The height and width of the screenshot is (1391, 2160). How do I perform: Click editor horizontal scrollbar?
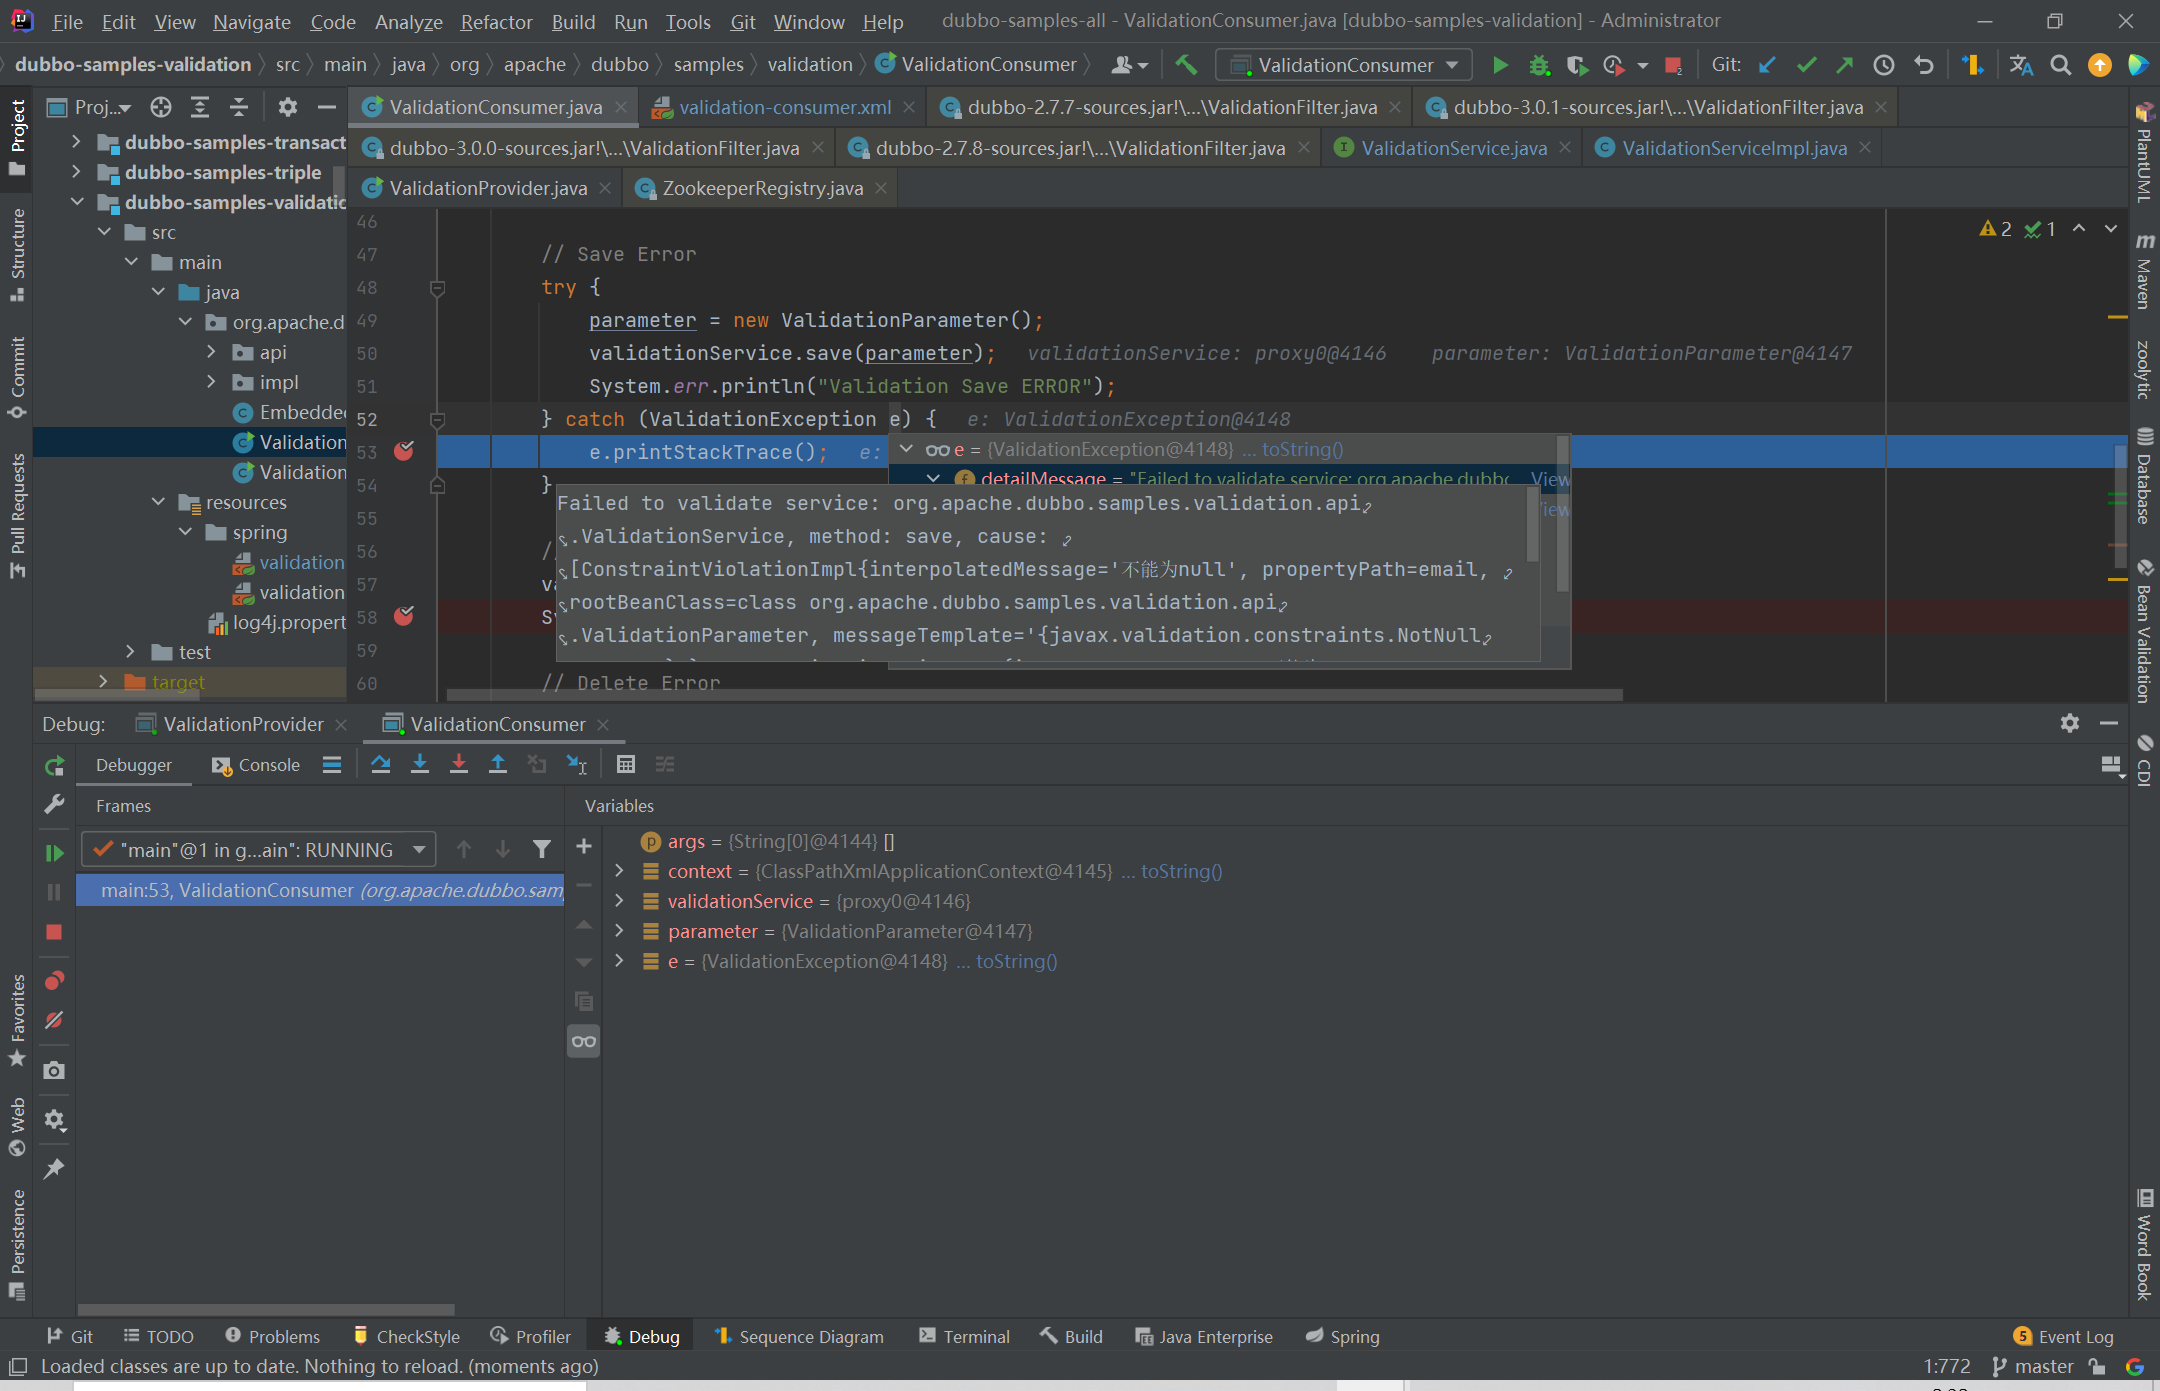click(1034, 694)
